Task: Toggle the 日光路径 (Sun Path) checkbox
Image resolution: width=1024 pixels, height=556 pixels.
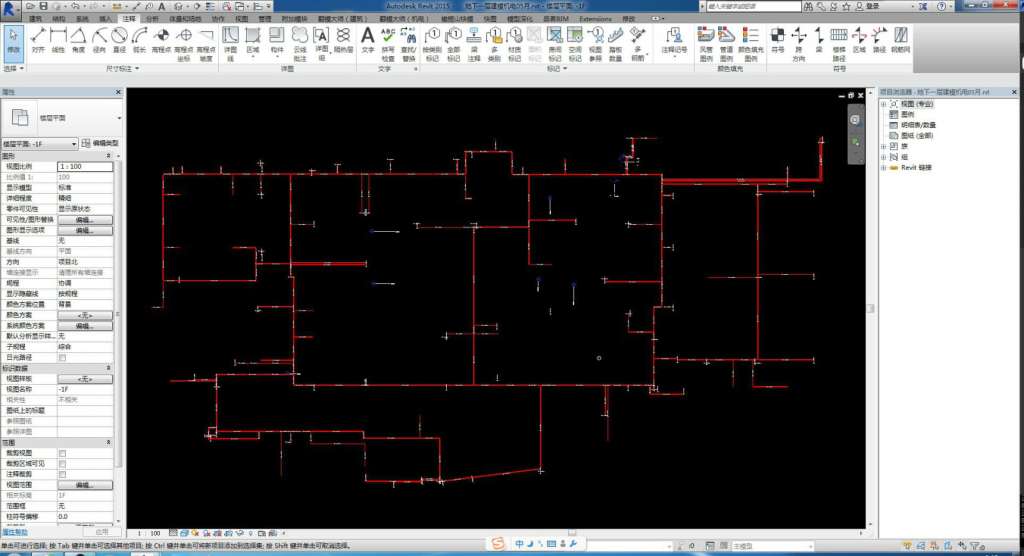Action: coord(62,357)
